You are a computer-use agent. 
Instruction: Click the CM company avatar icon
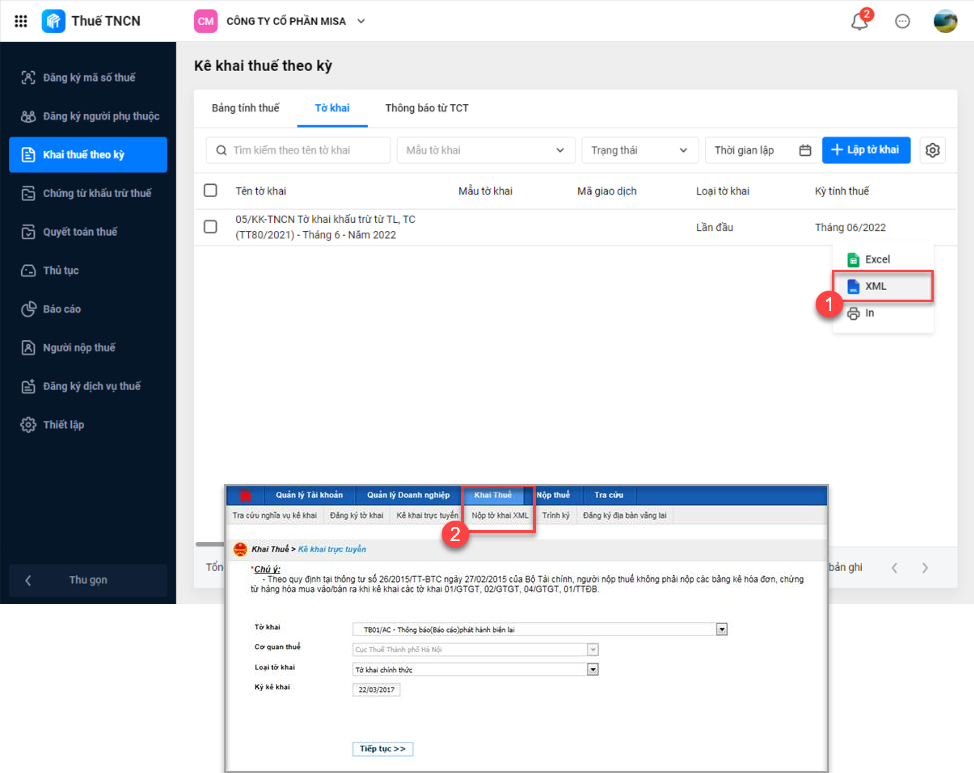(x=206, y=21)
